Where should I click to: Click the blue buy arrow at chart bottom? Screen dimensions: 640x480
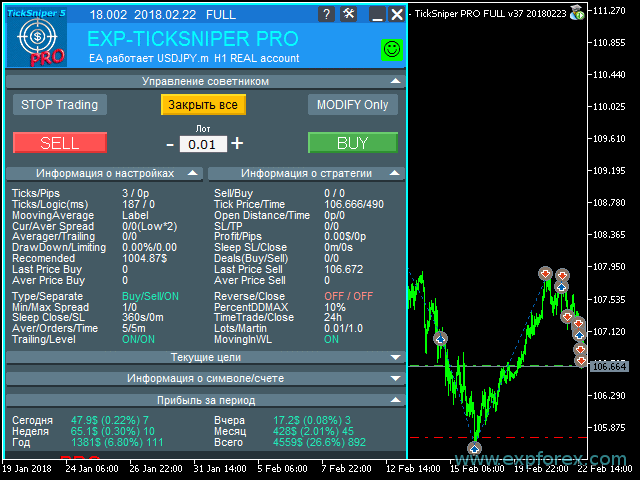click(x=474, y=449)
